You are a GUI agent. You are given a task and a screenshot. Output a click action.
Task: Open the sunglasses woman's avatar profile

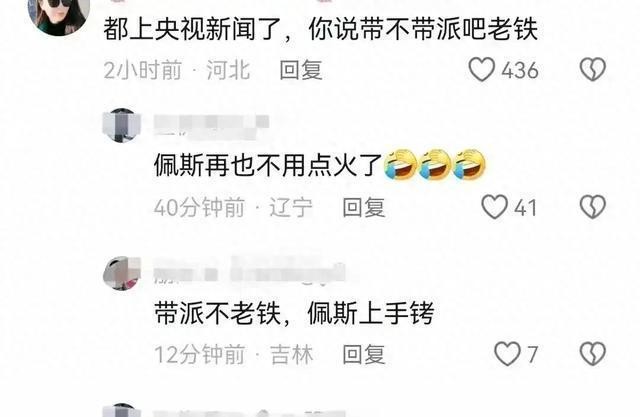tap(59, 16)
